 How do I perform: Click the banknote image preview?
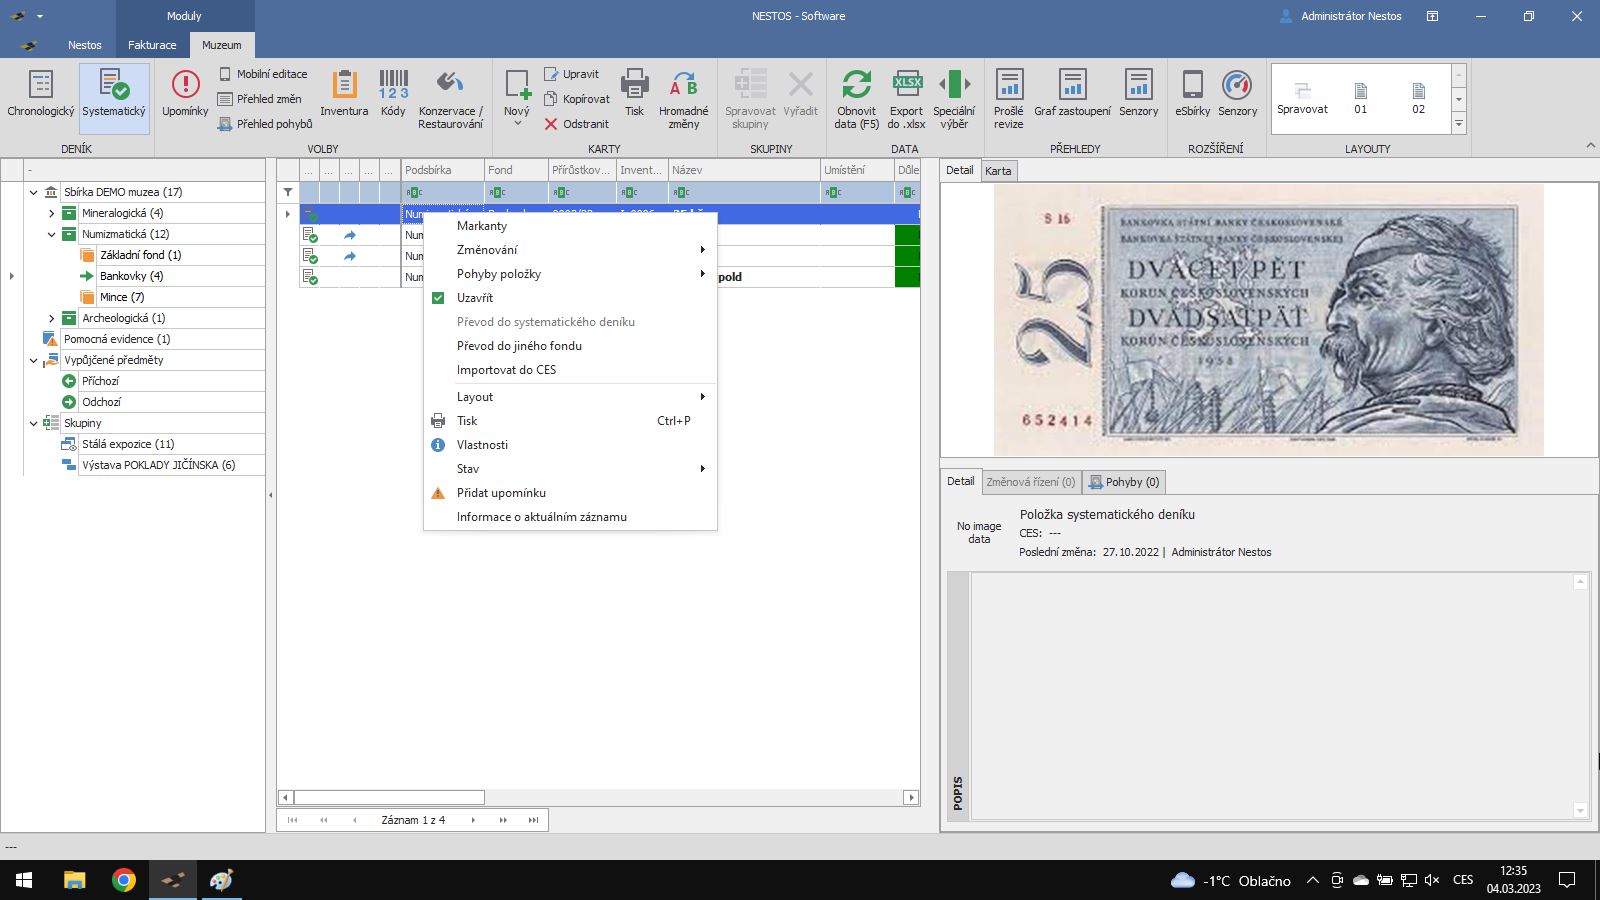(x=1268, y=320)
